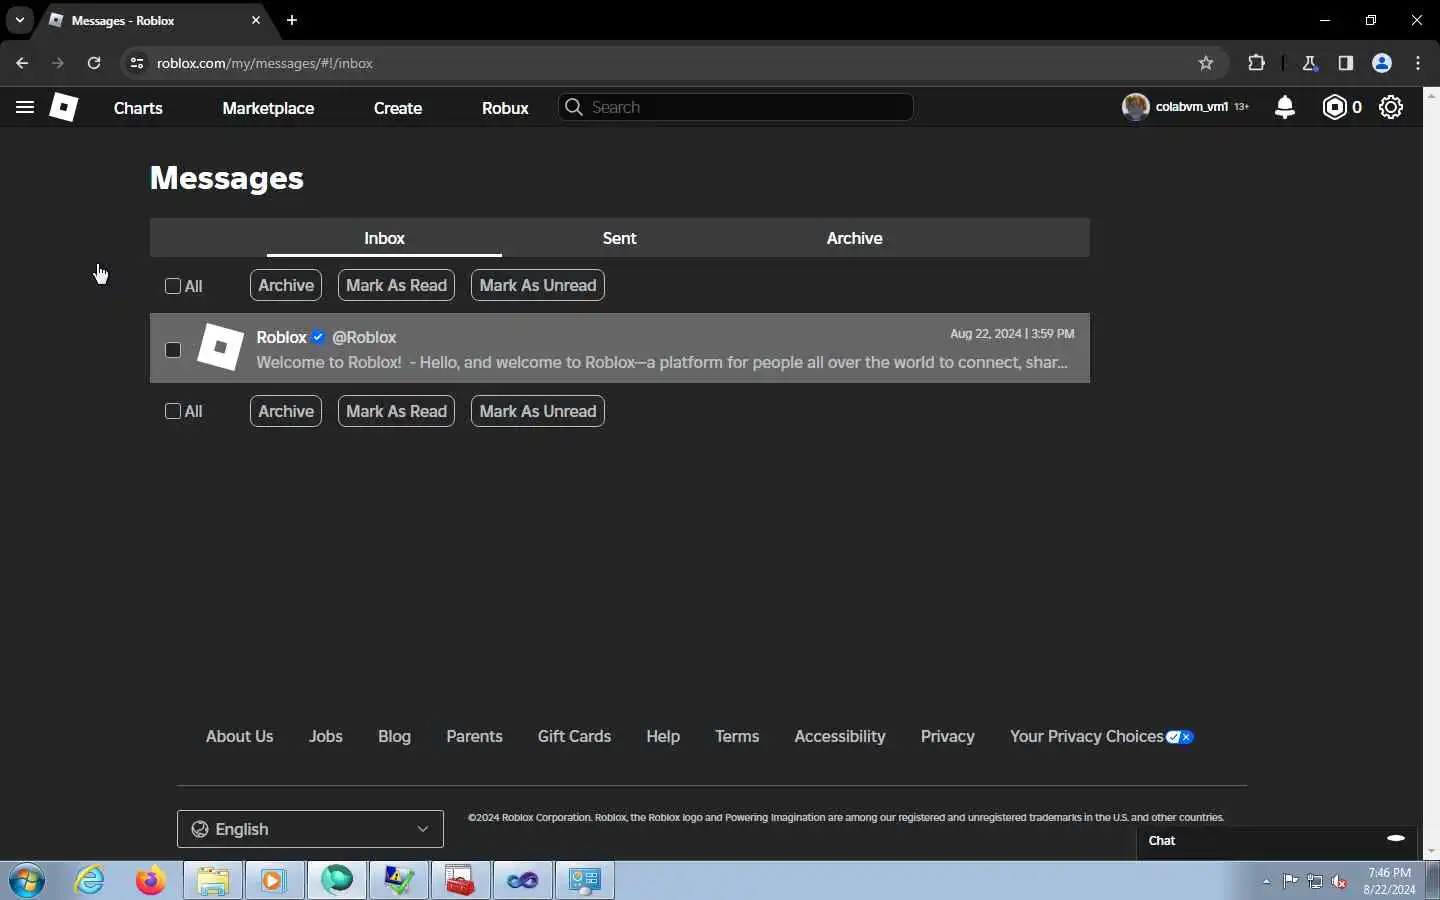Check the top All checkbox
1440x900 pixels.
tap(173, 286)
